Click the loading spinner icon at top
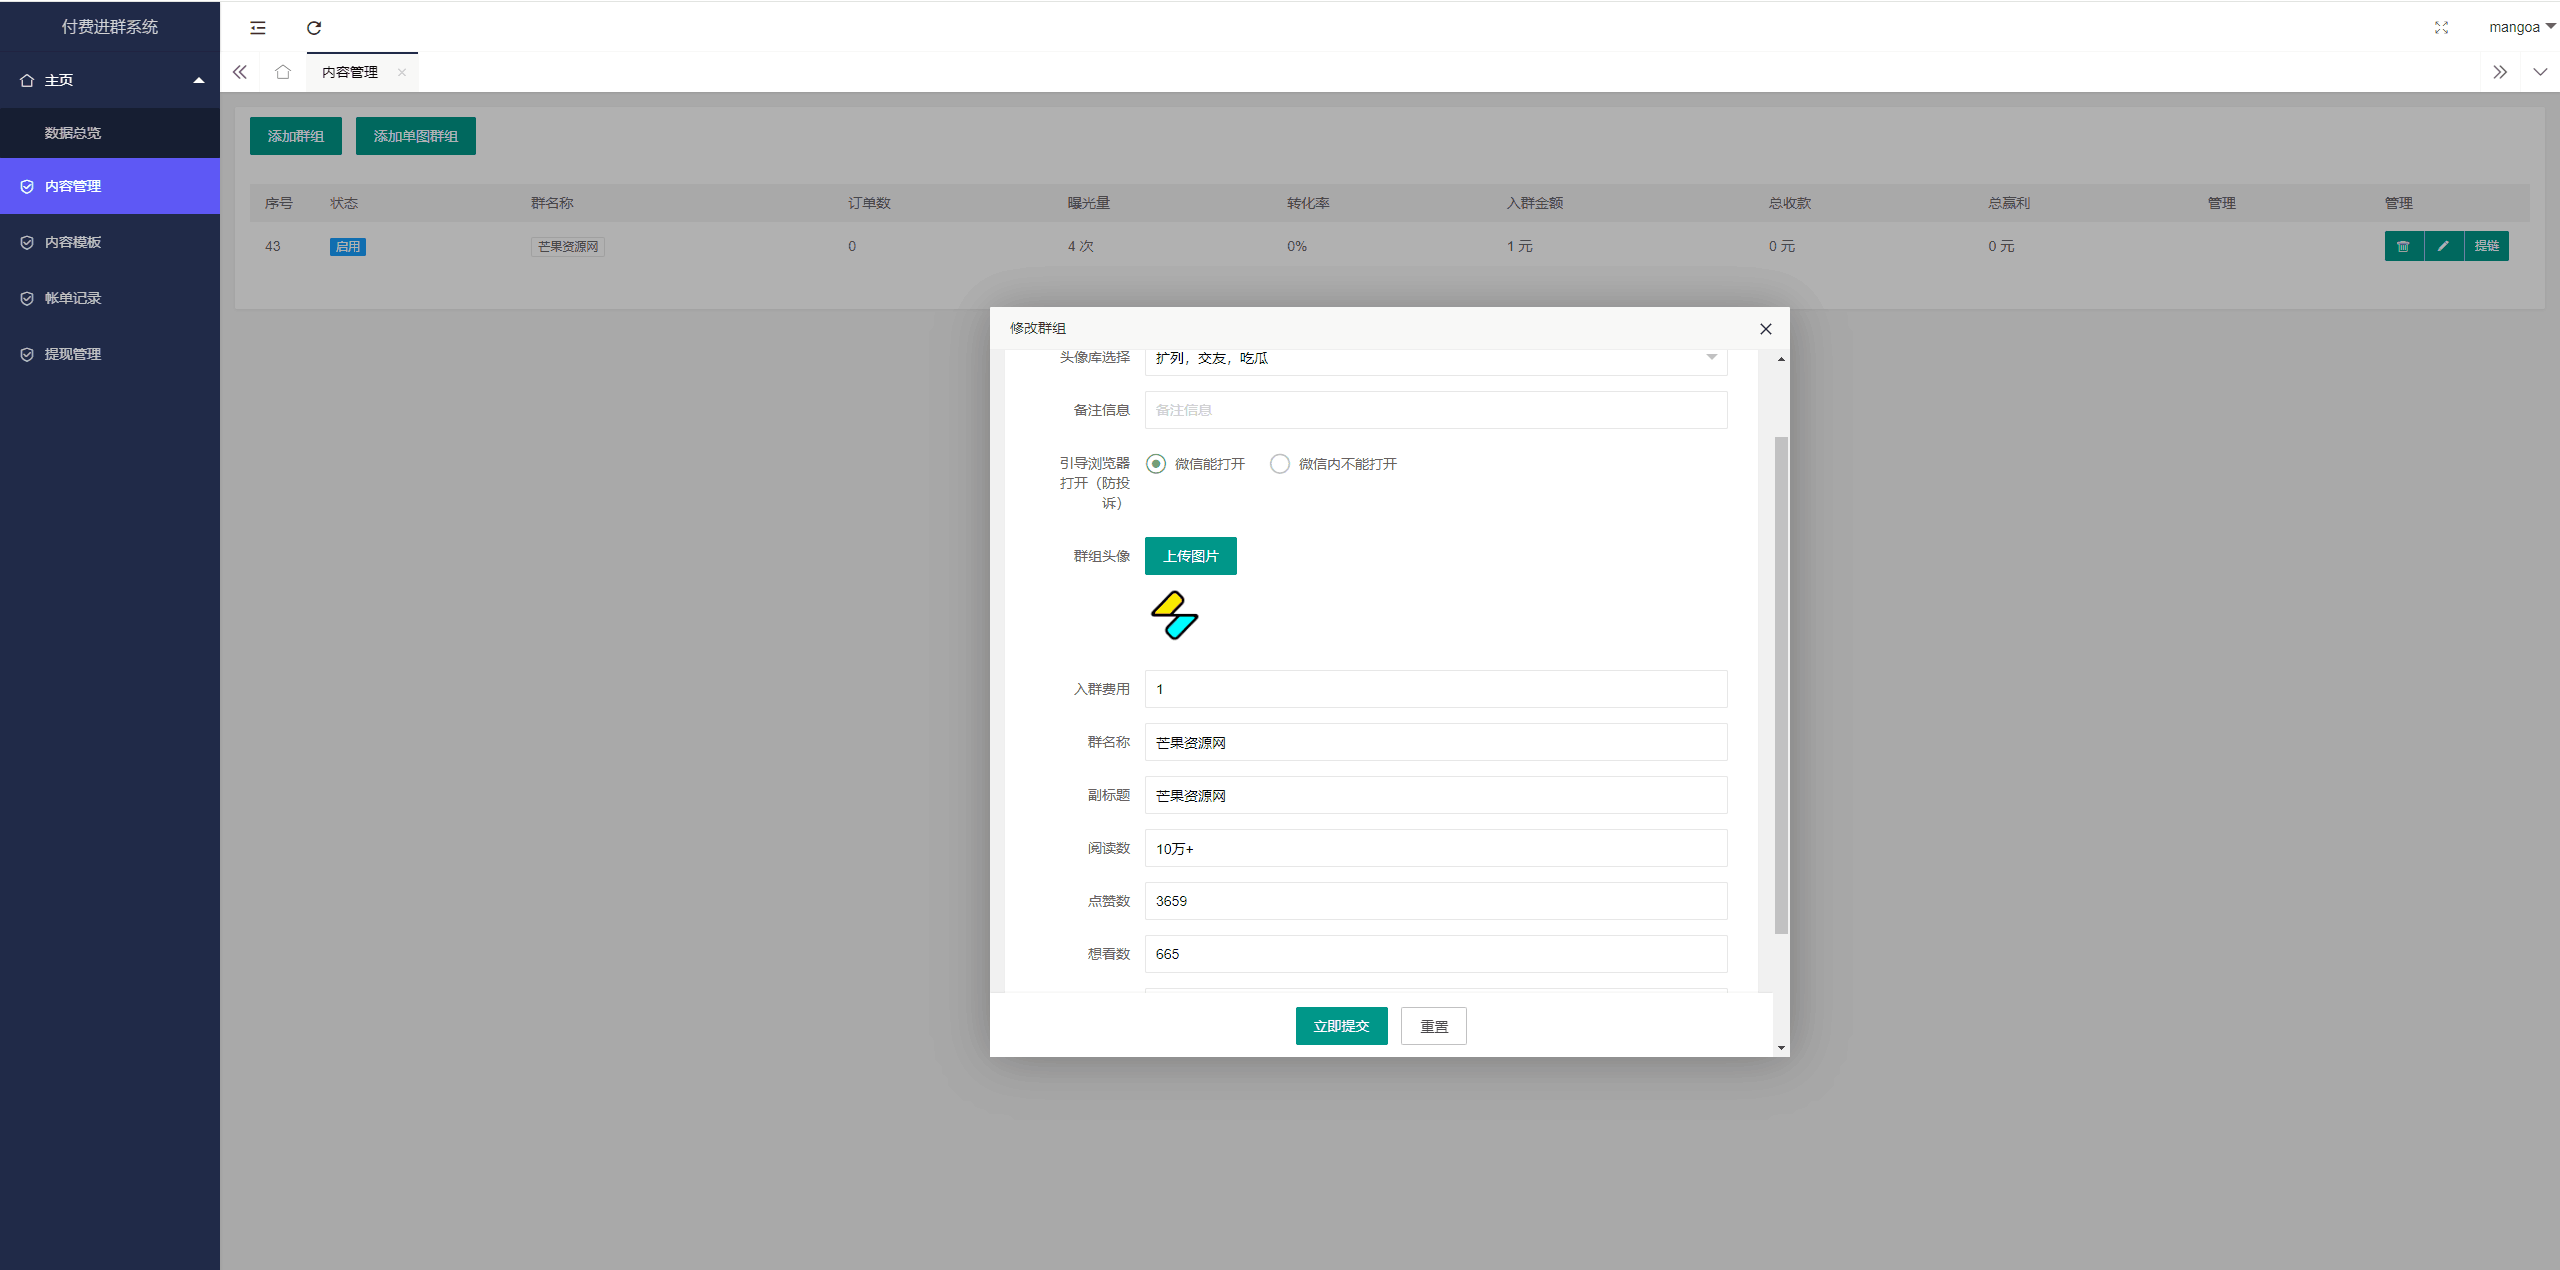2560x1270 pixels. click(313, 26)
